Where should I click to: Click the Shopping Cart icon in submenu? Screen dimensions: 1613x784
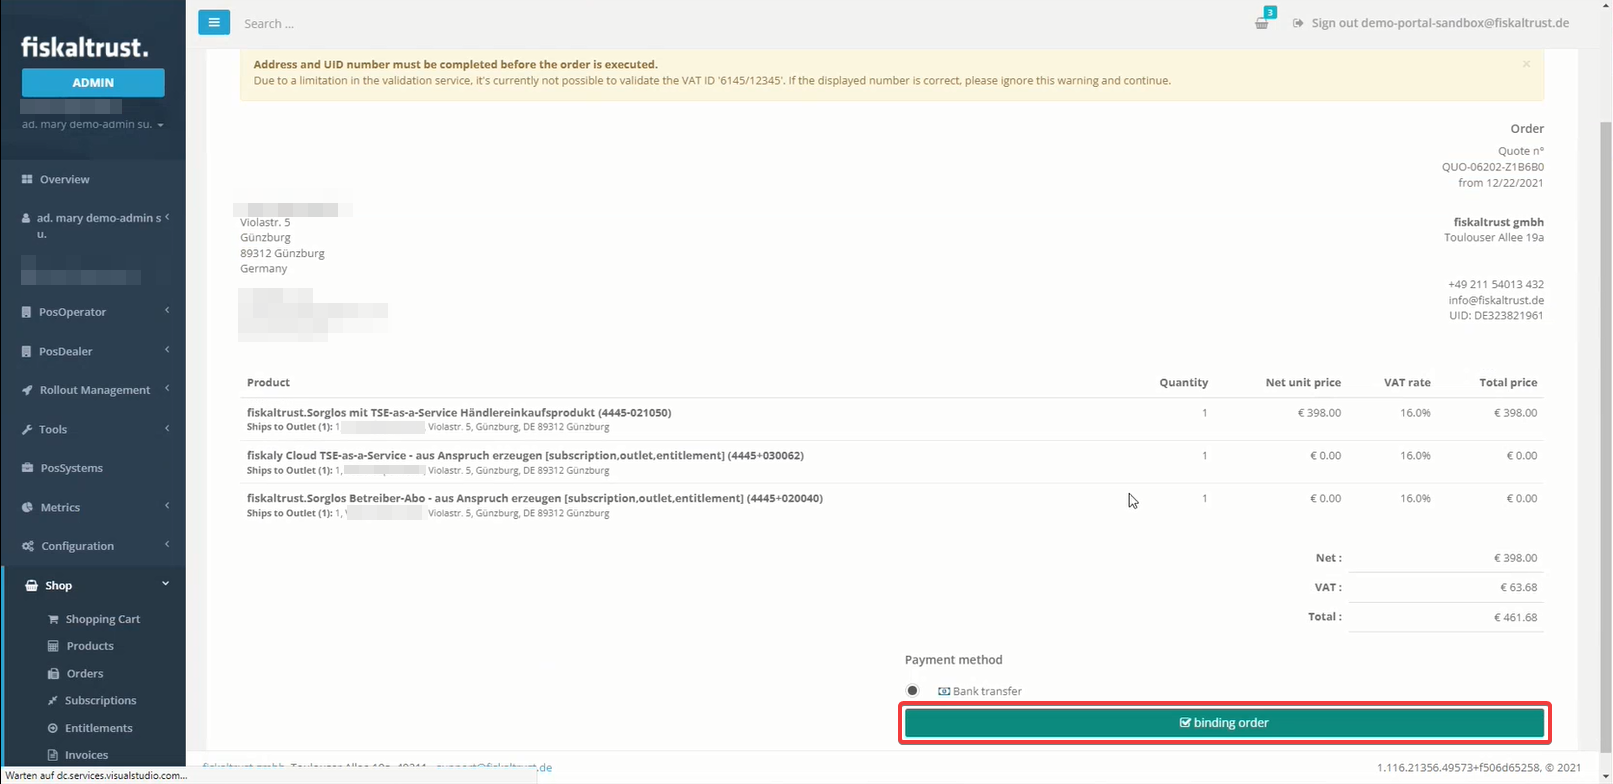[x=54, y=619]
